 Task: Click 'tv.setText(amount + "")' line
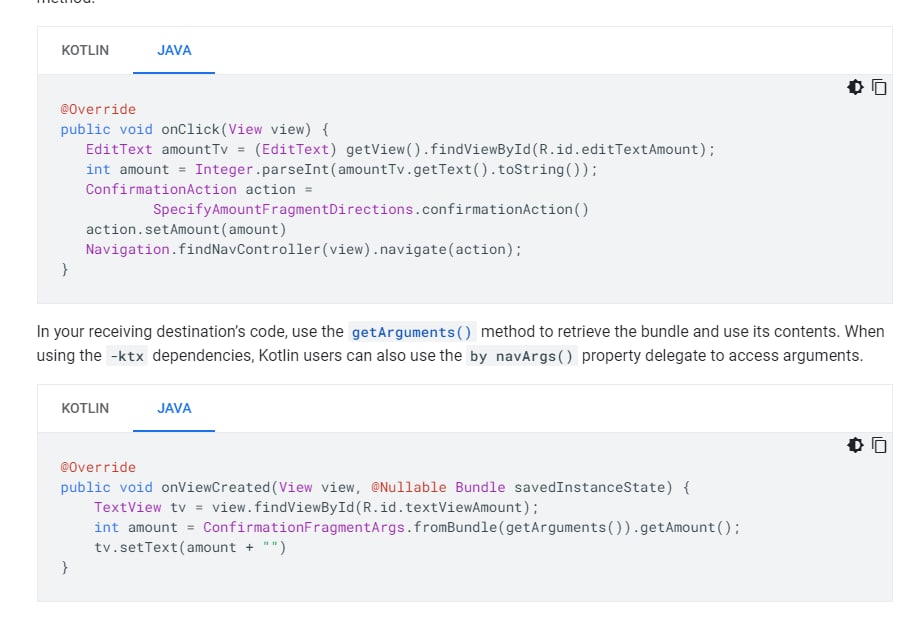[x=190, y=547]
